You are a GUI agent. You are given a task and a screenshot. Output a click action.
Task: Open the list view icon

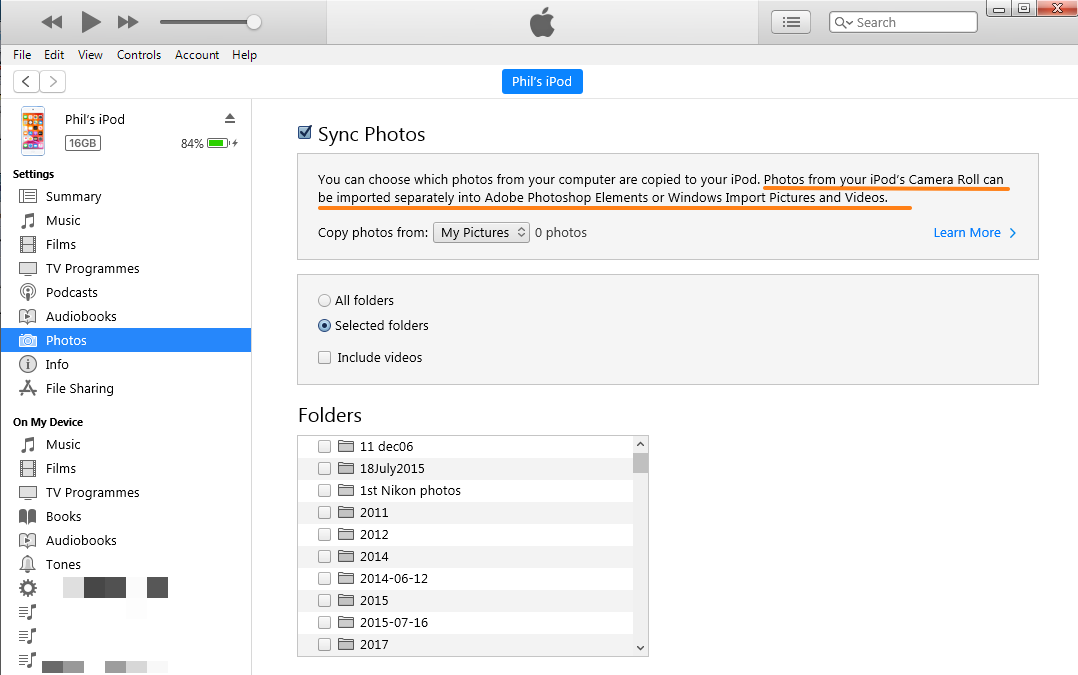tap(791, 22)
